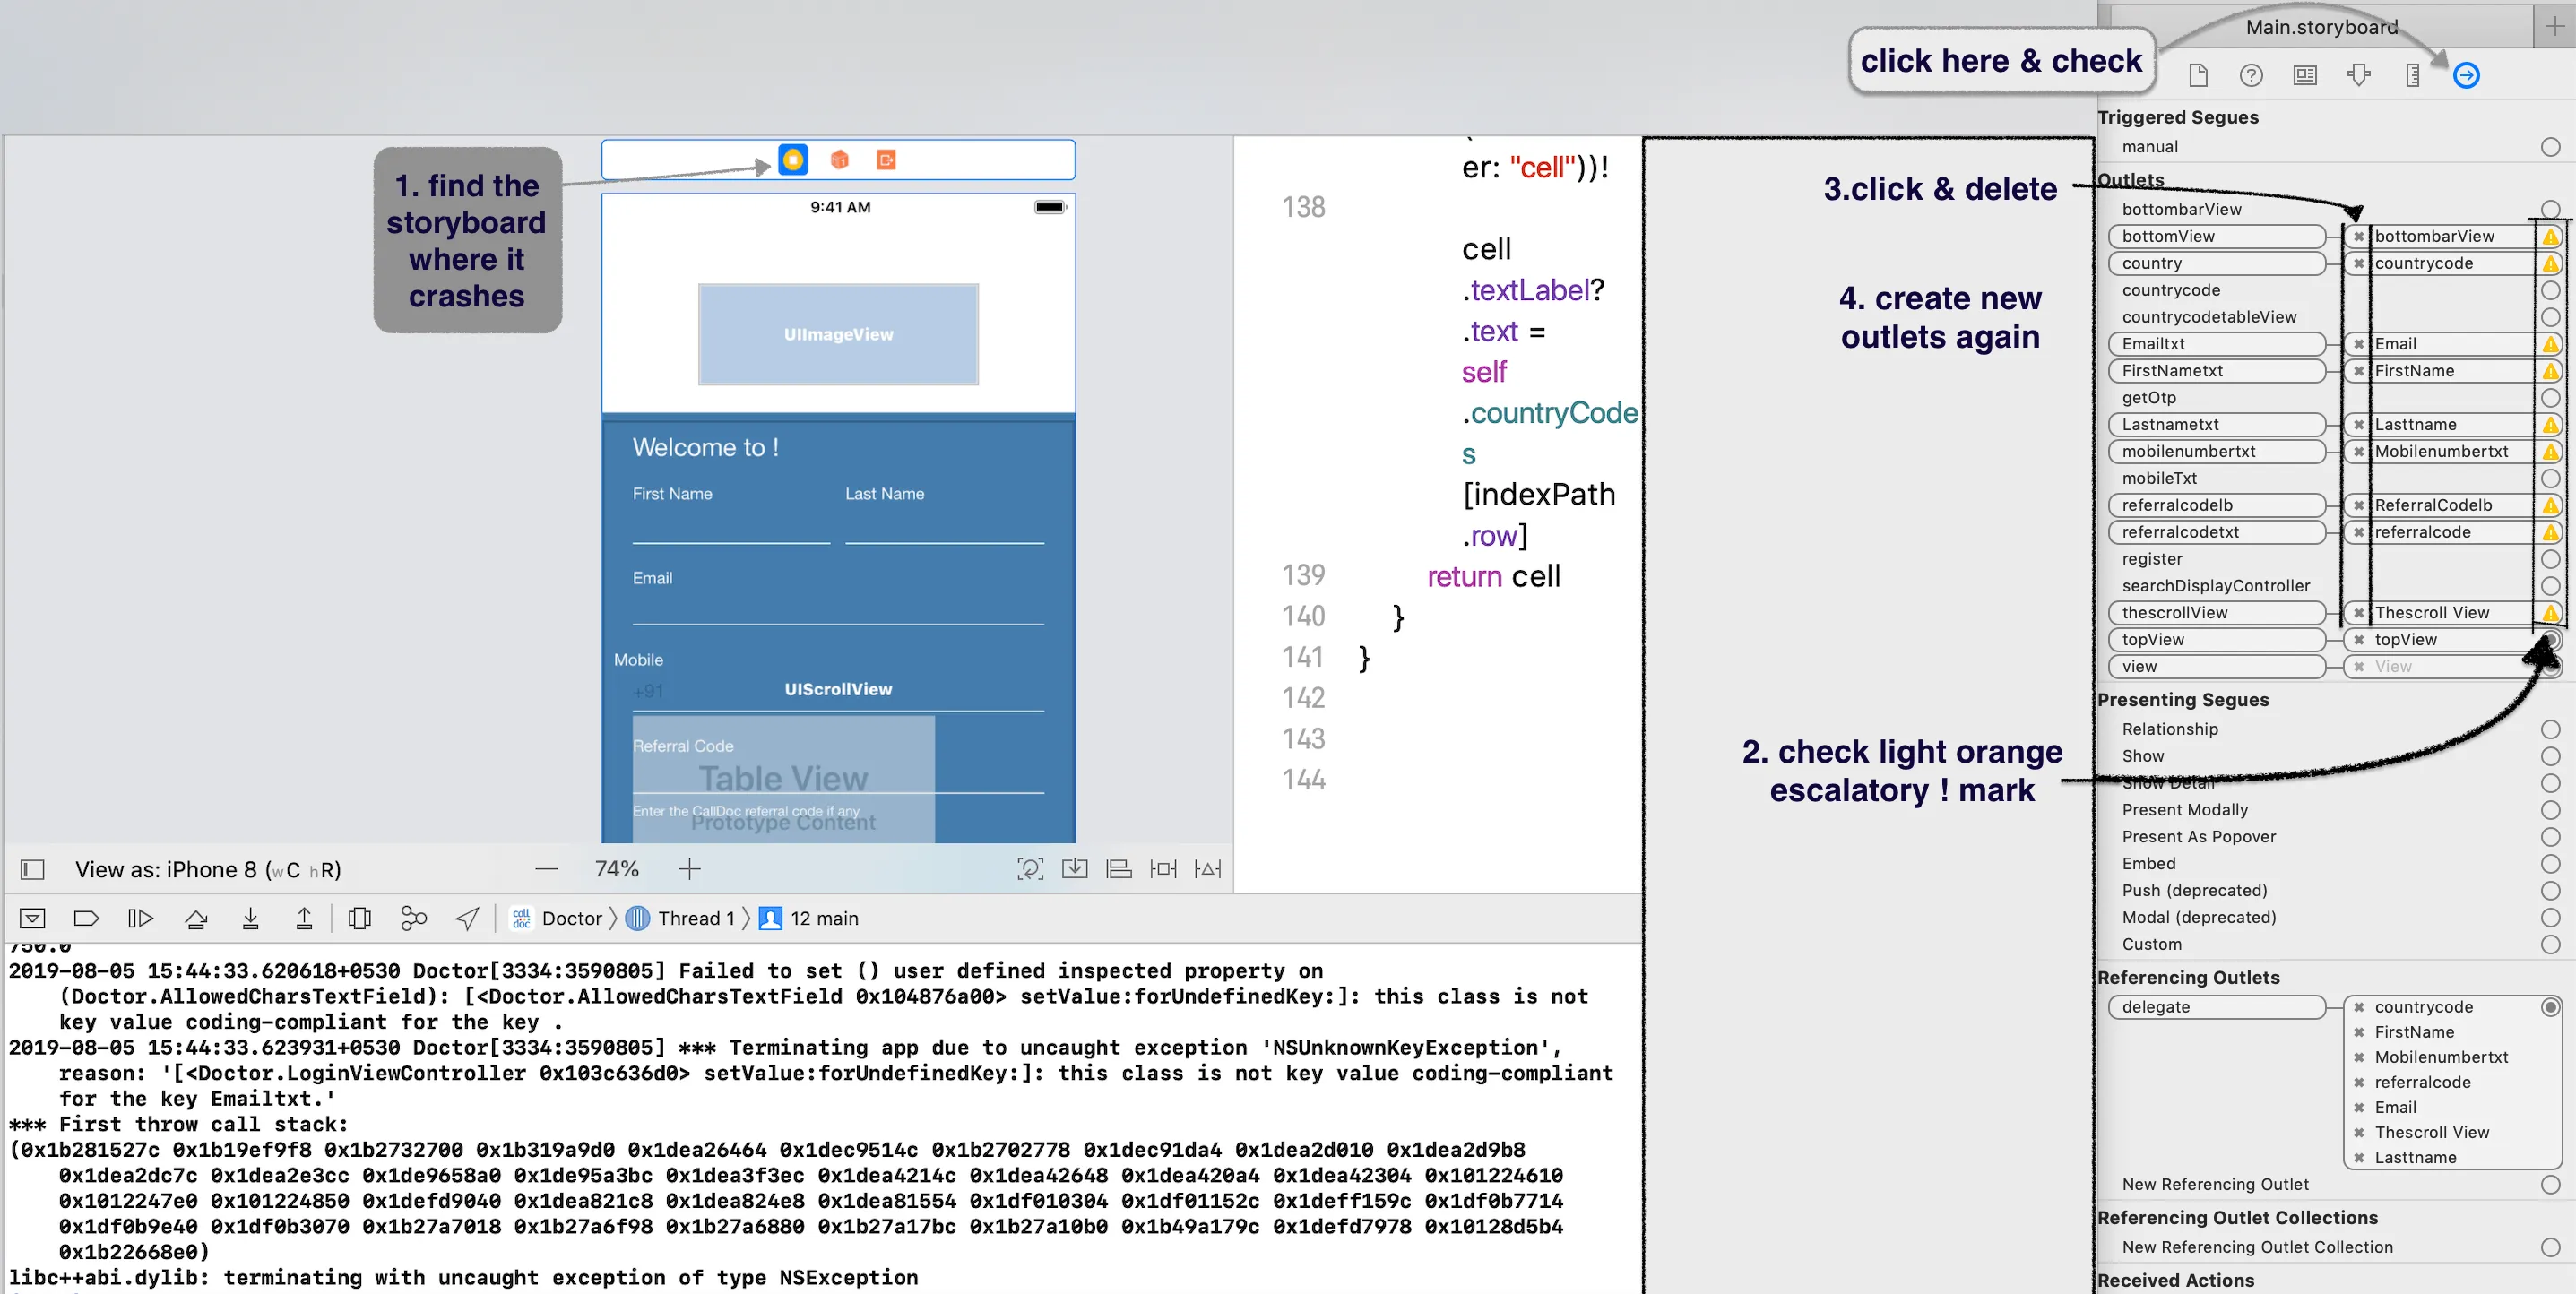Open the Connections inspector icon
Image resolution: width=2576 pixels, height=1294 pixels.
coord(2466,75)
